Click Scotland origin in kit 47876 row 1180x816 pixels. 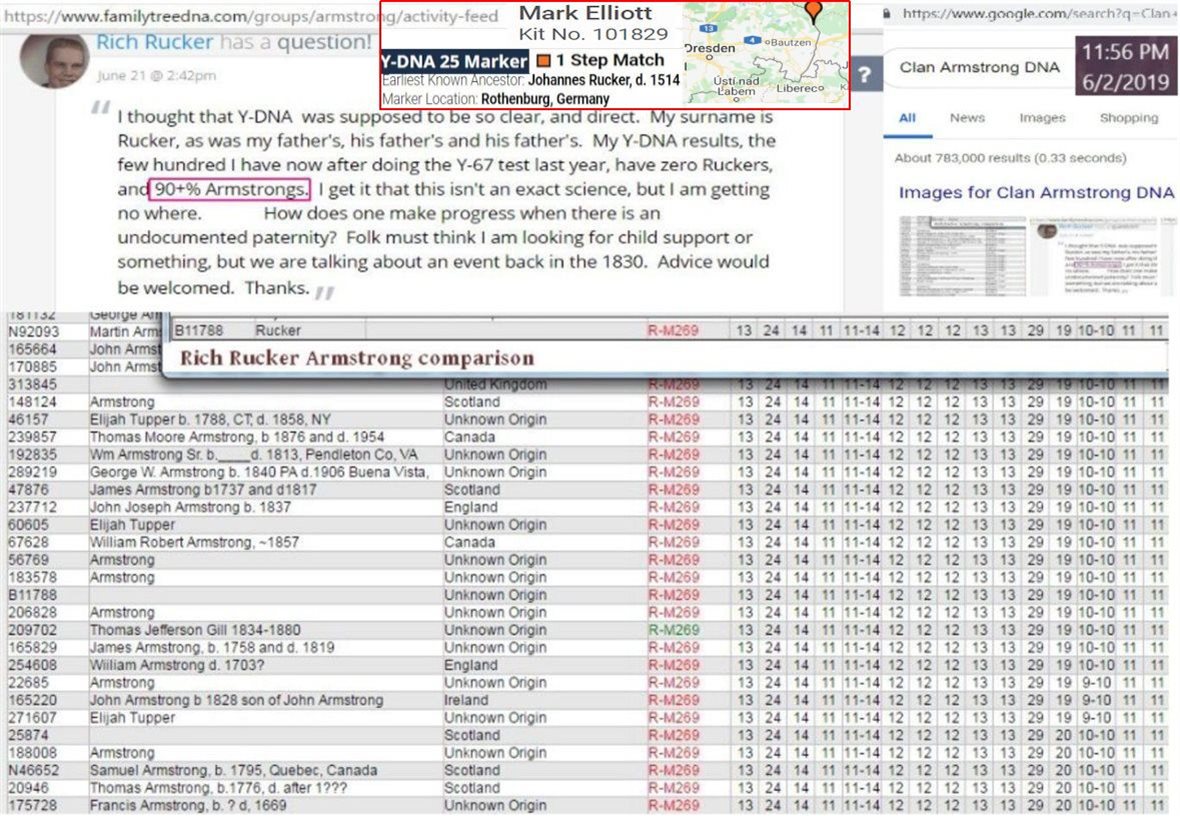(x=472, y=489)
